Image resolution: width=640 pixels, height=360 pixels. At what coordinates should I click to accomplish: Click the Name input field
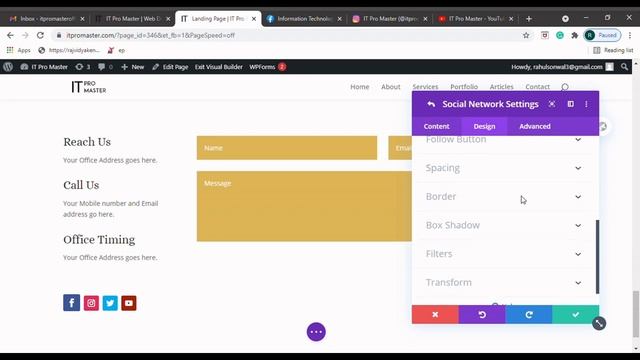(287, 148)
